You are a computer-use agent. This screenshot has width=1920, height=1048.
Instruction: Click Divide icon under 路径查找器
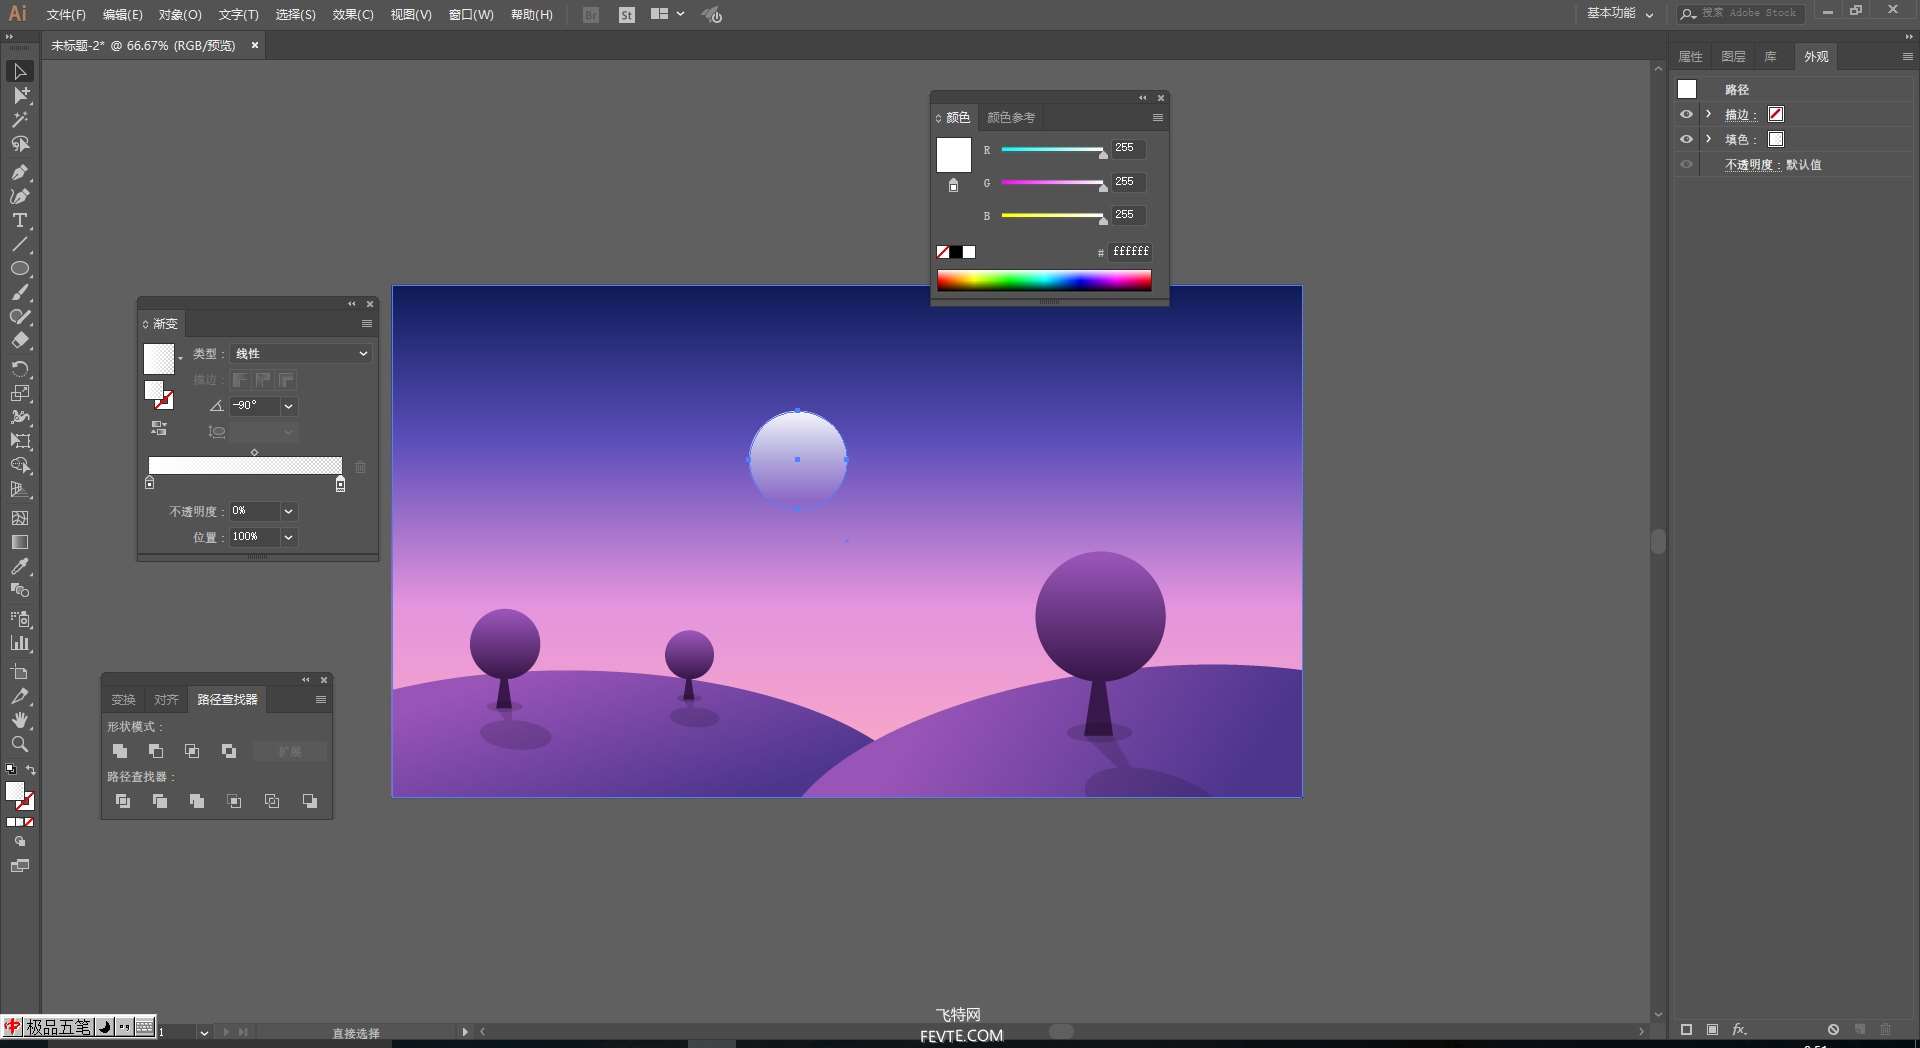[123, 801]
